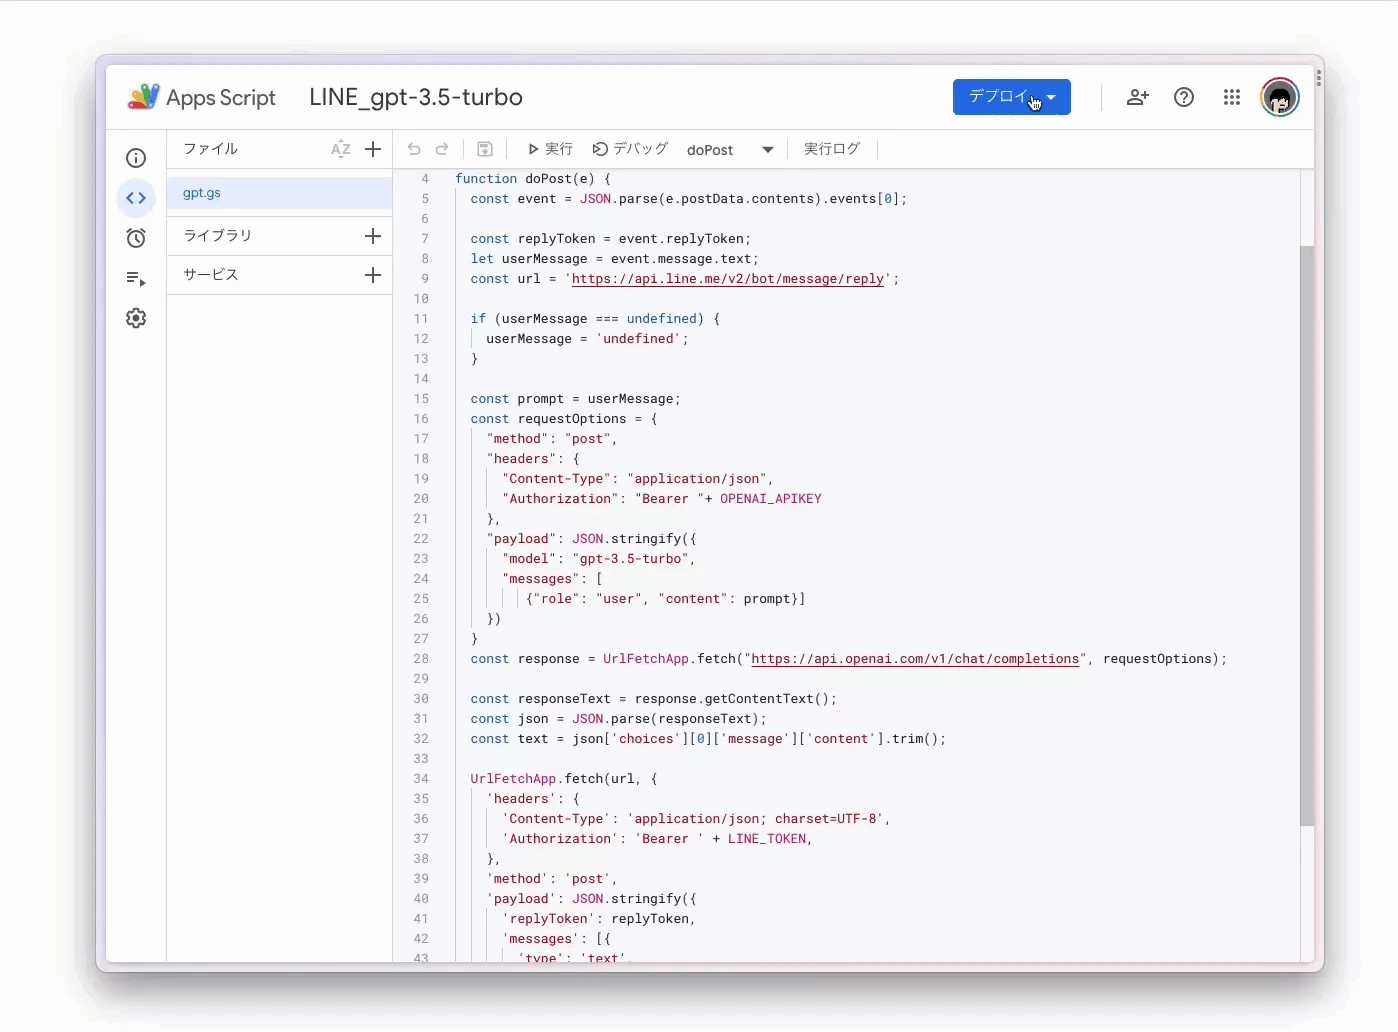Viewport: 1398px width, 1032px height.
Task: Click the OPENAI_APIKEY variable text
Action: point(771,499)
